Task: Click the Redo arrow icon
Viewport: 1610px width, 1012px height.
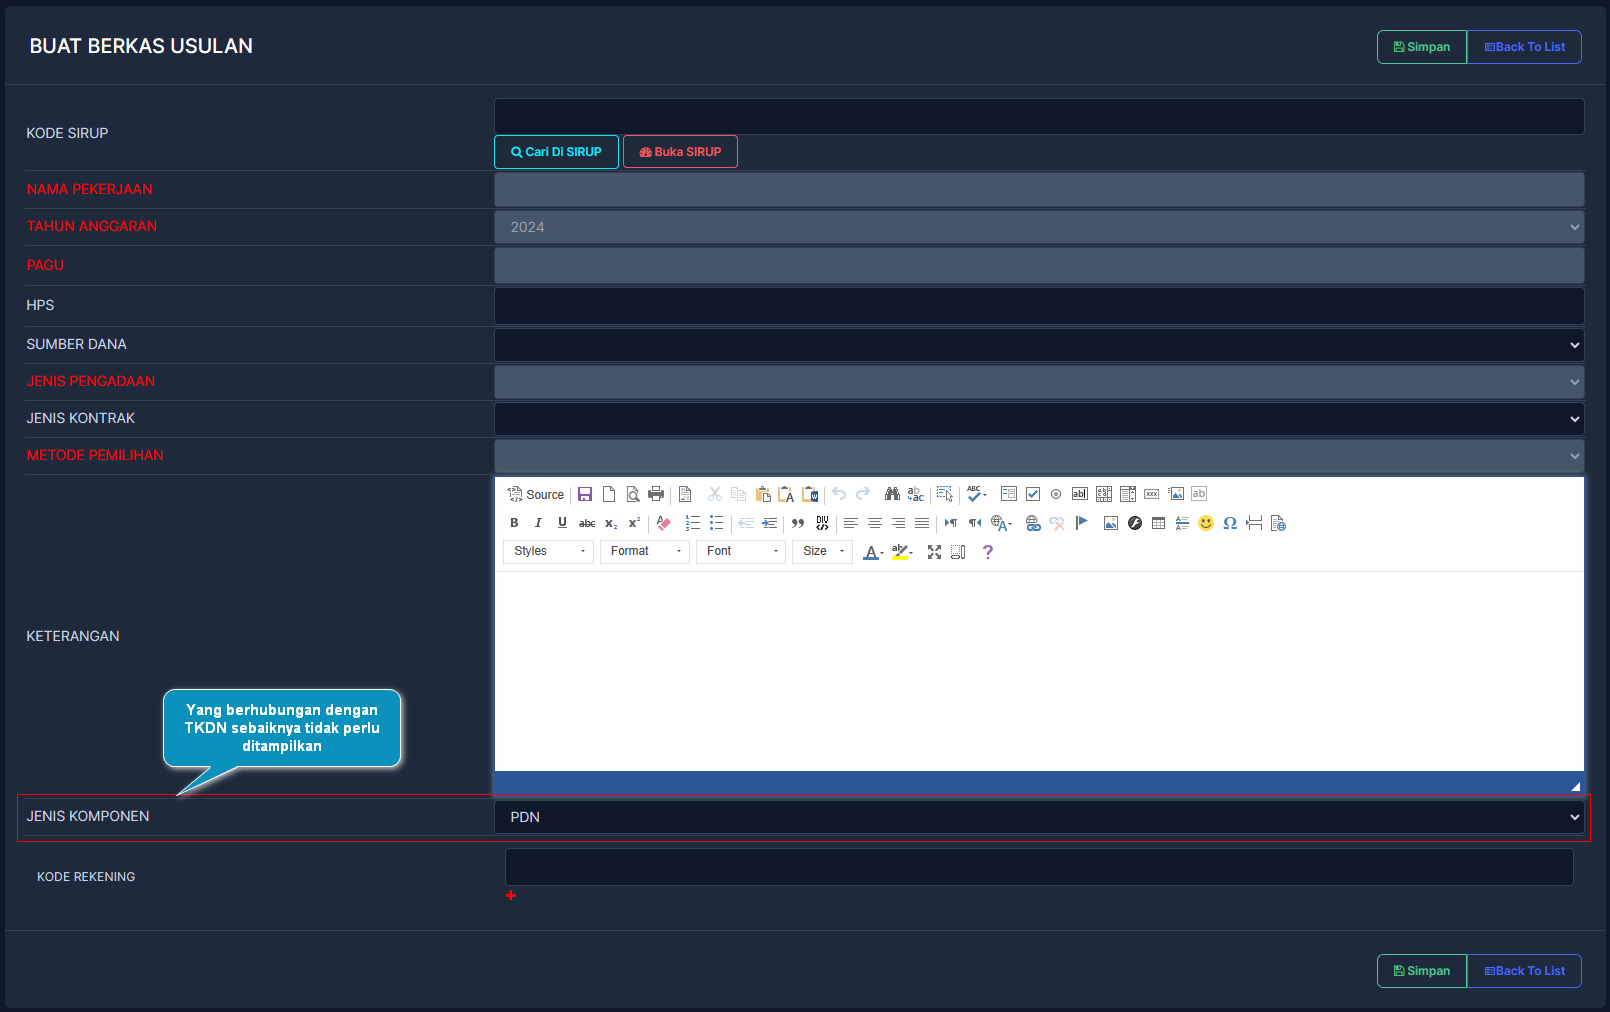Action: [x=863, y=494]
